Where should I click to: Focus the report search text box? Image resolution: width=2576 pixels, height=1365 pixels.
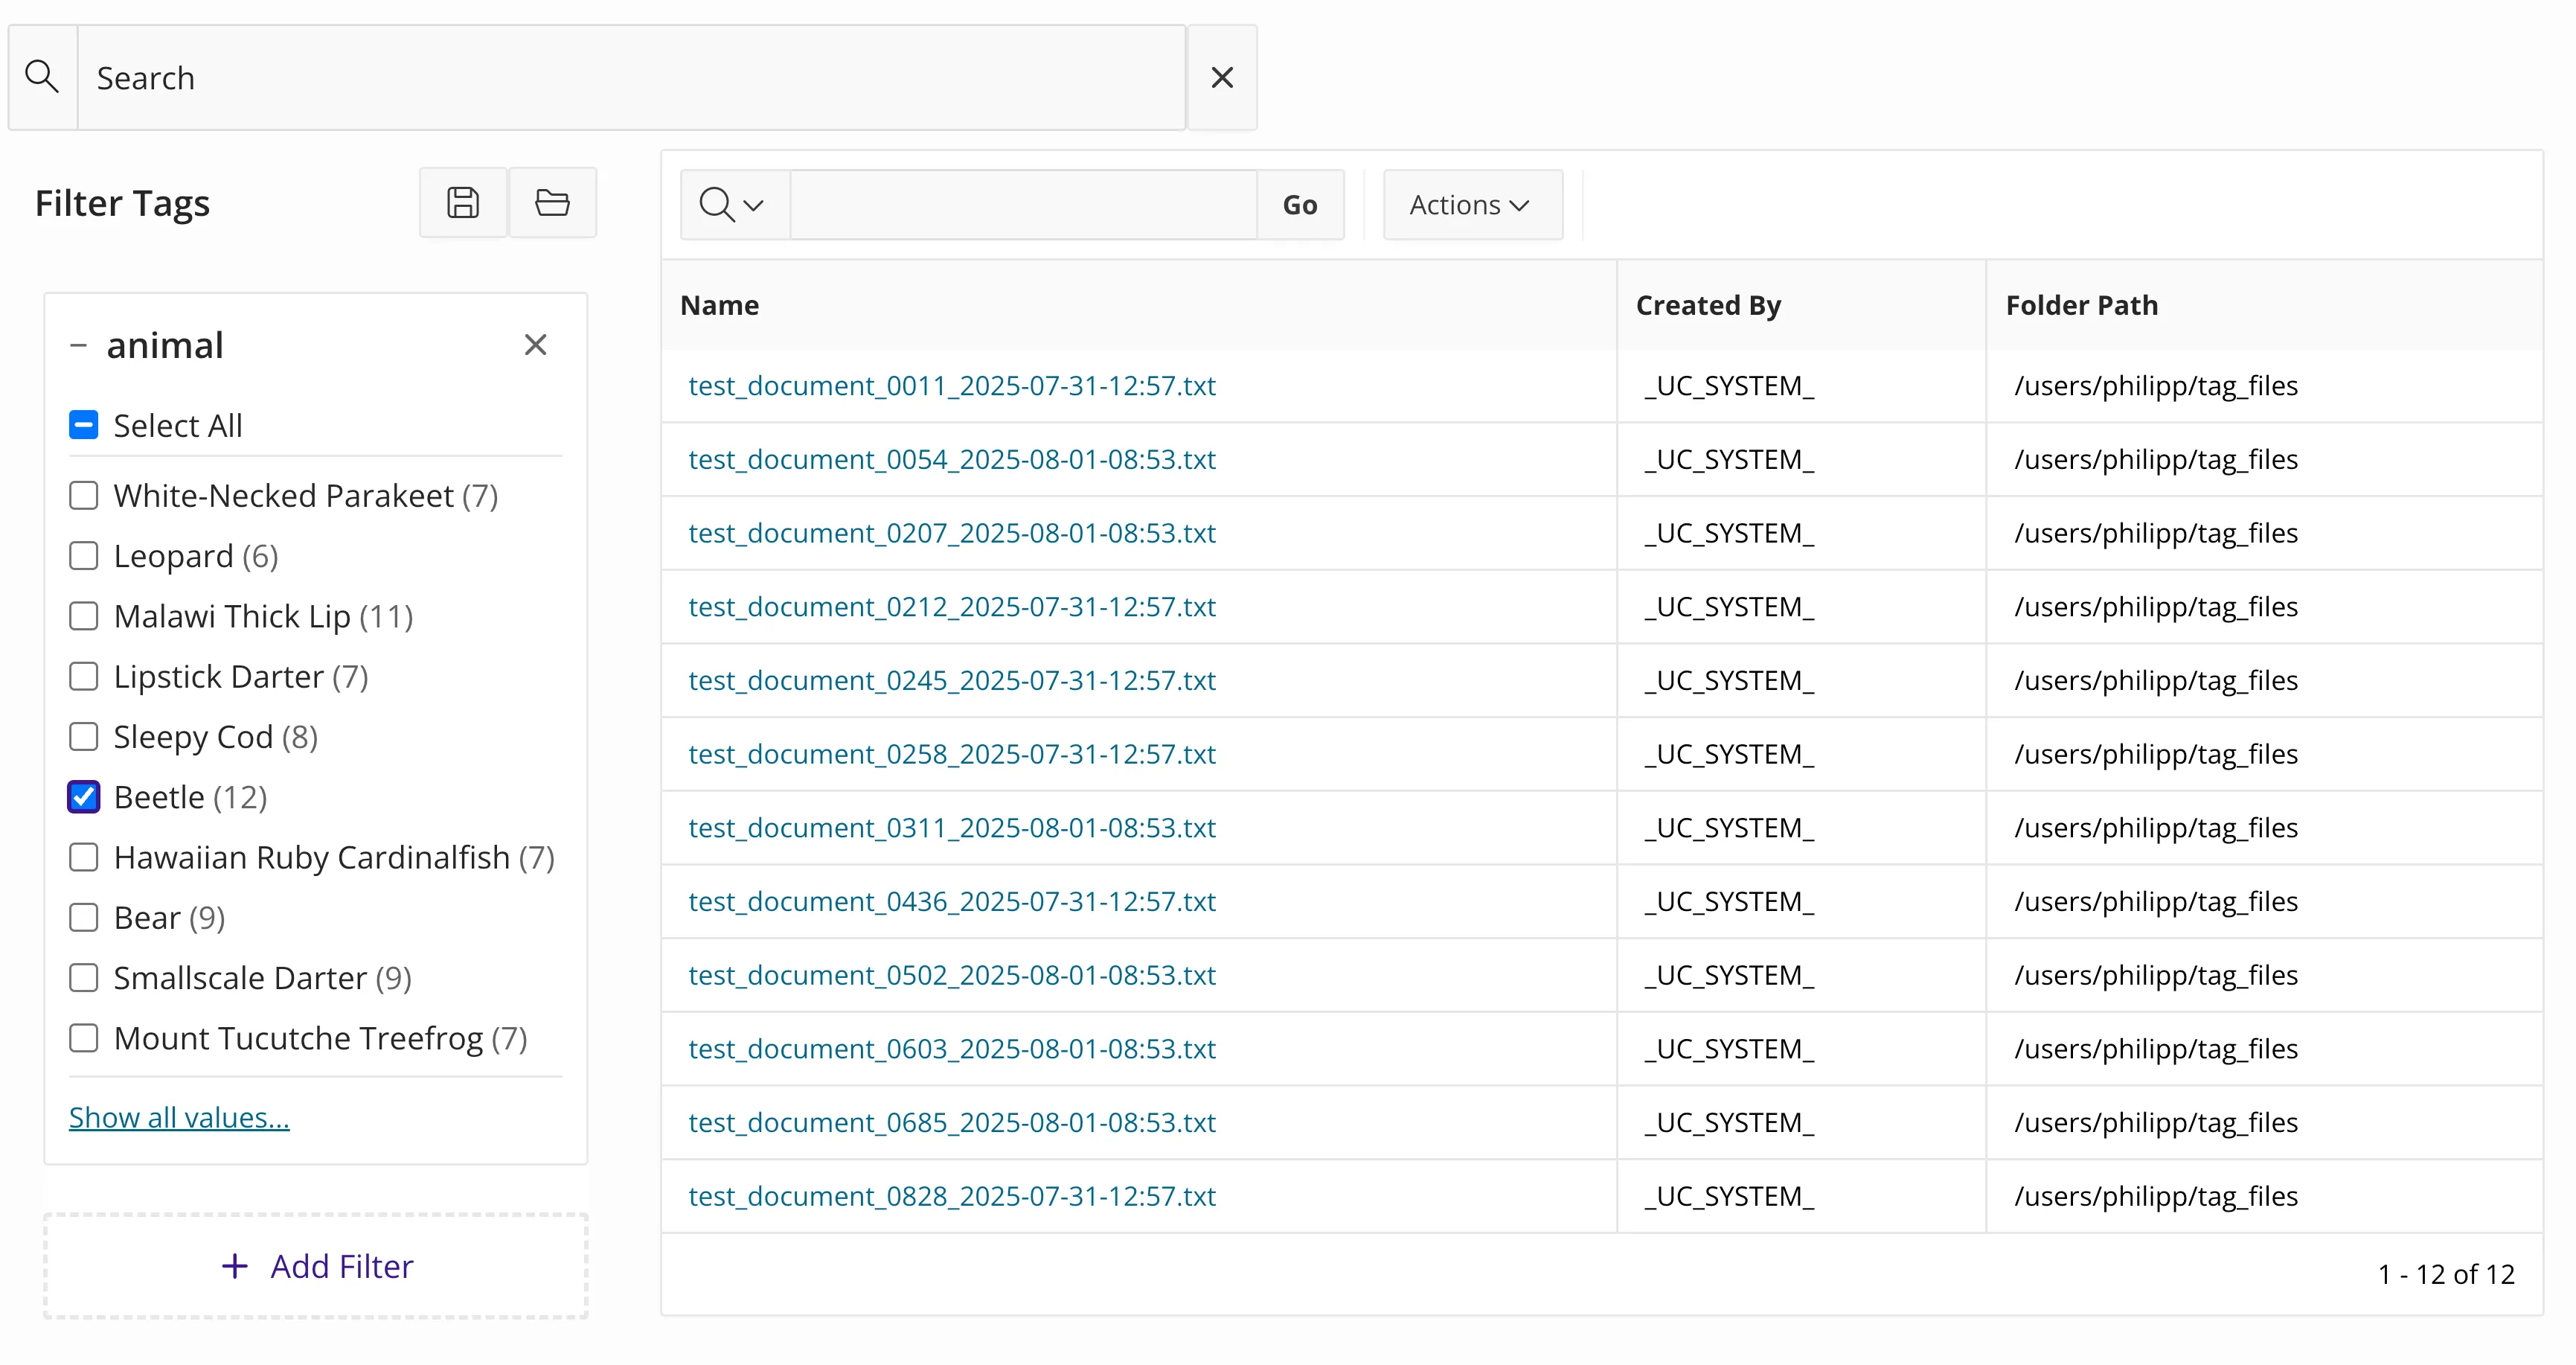[1022, 205]
